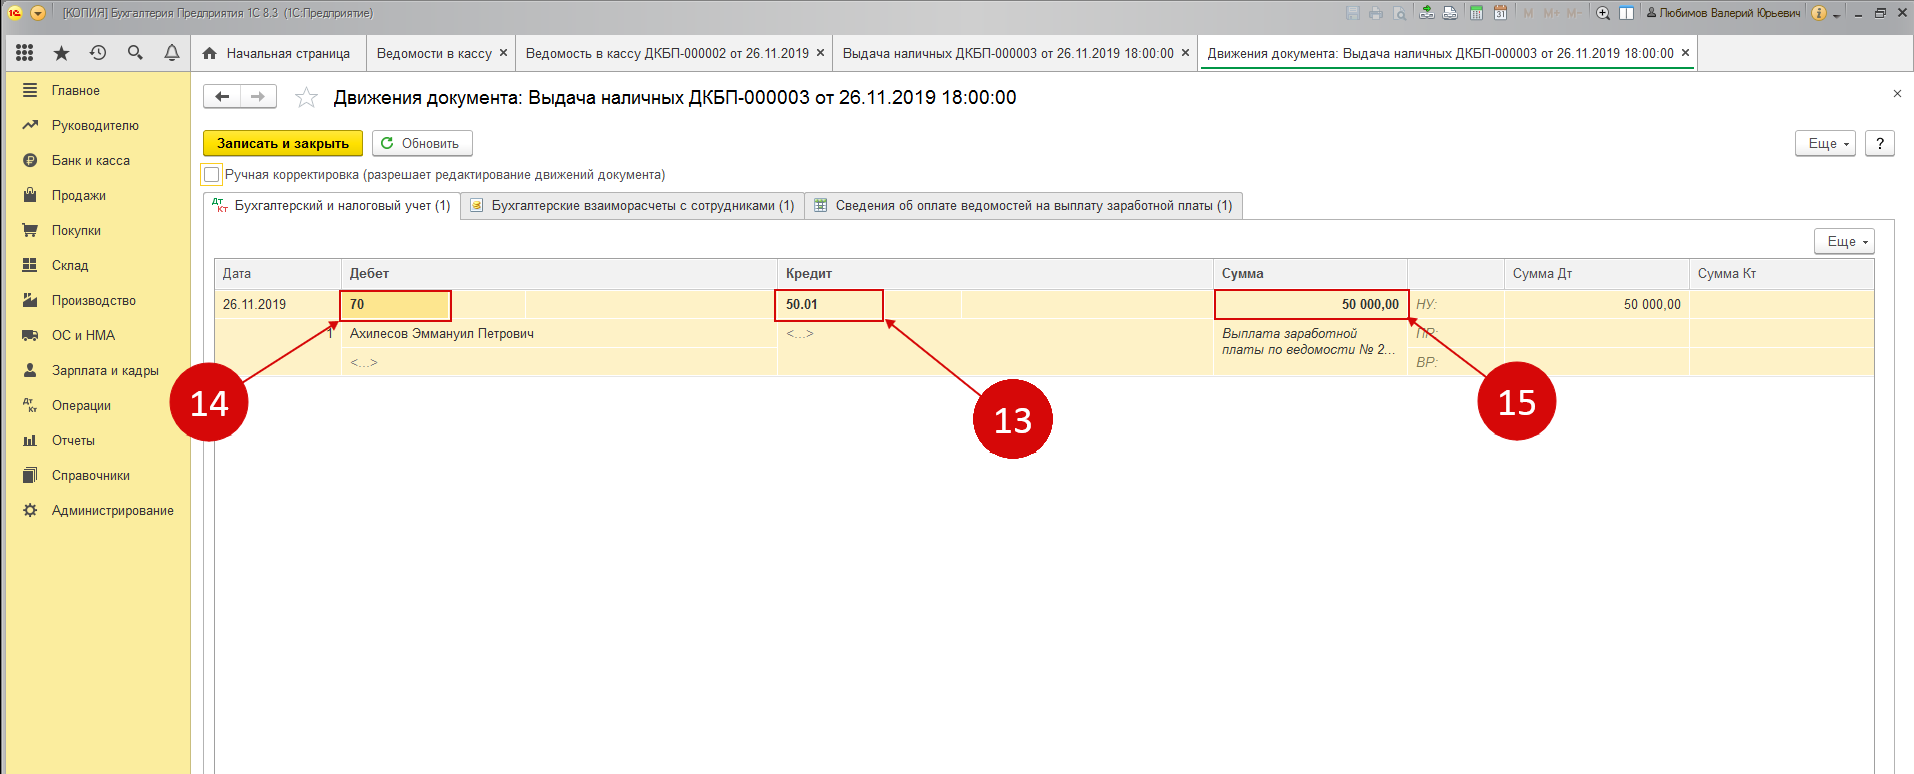This screenshot has height=774, width=1914.
Task: Open Покупки section
Action: click(96, 230)
